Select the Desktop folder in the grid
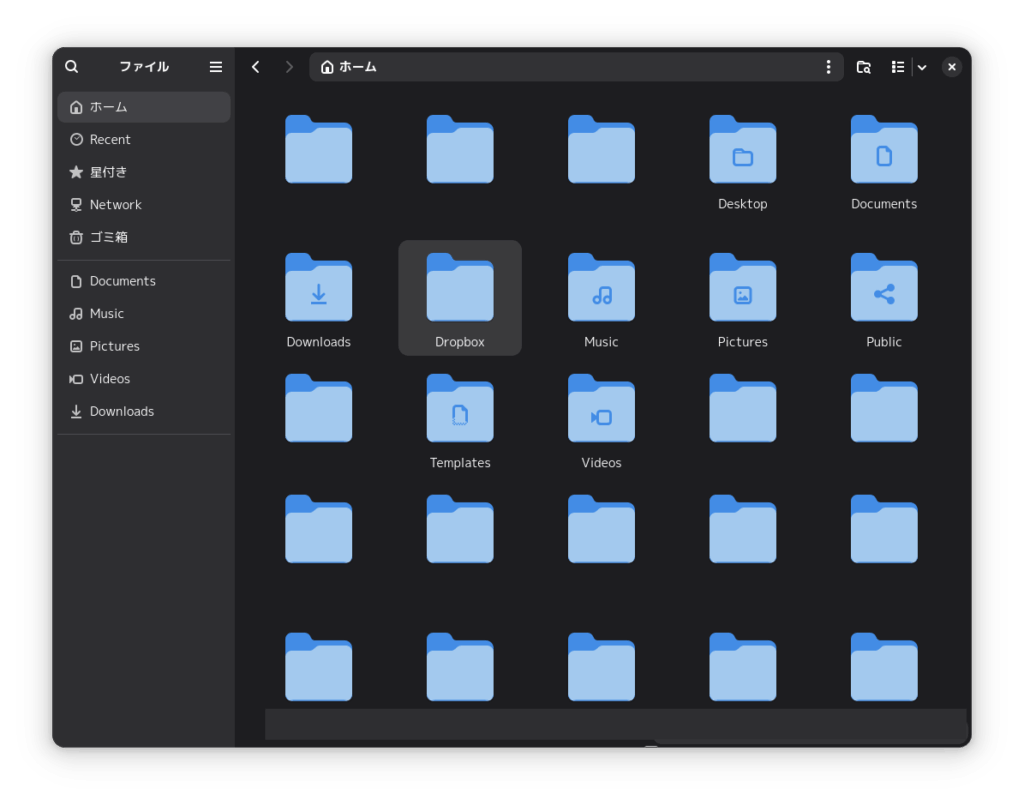This screenshot has height=805, width=1024. pyautogui.click(x=743, y=163)
